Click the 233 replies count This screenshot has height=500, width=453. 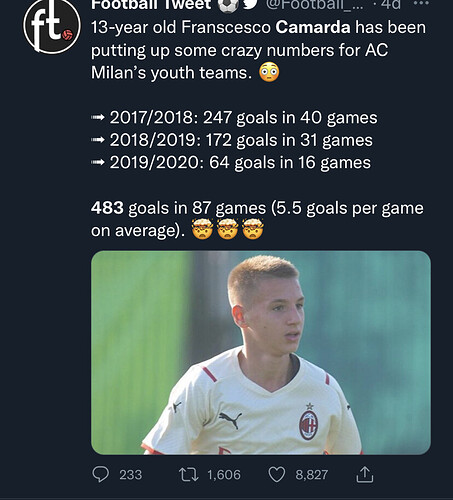[x=131, y=475]
